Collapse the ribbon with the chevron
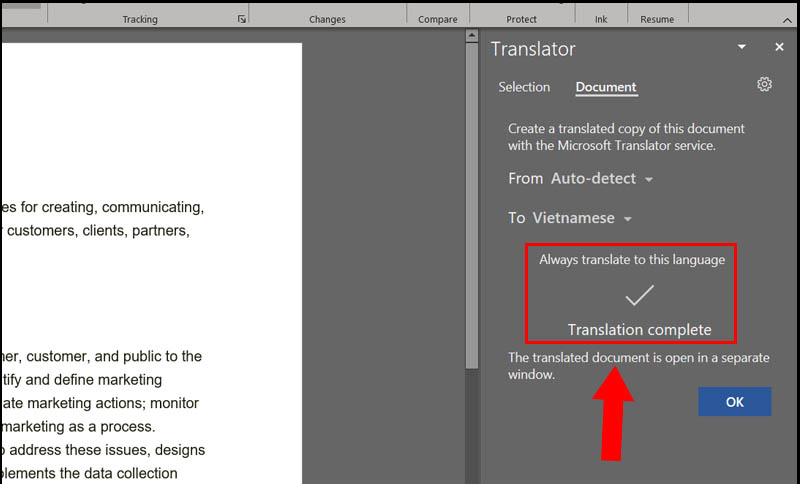 pyautogui.click(x=787, y=20)
